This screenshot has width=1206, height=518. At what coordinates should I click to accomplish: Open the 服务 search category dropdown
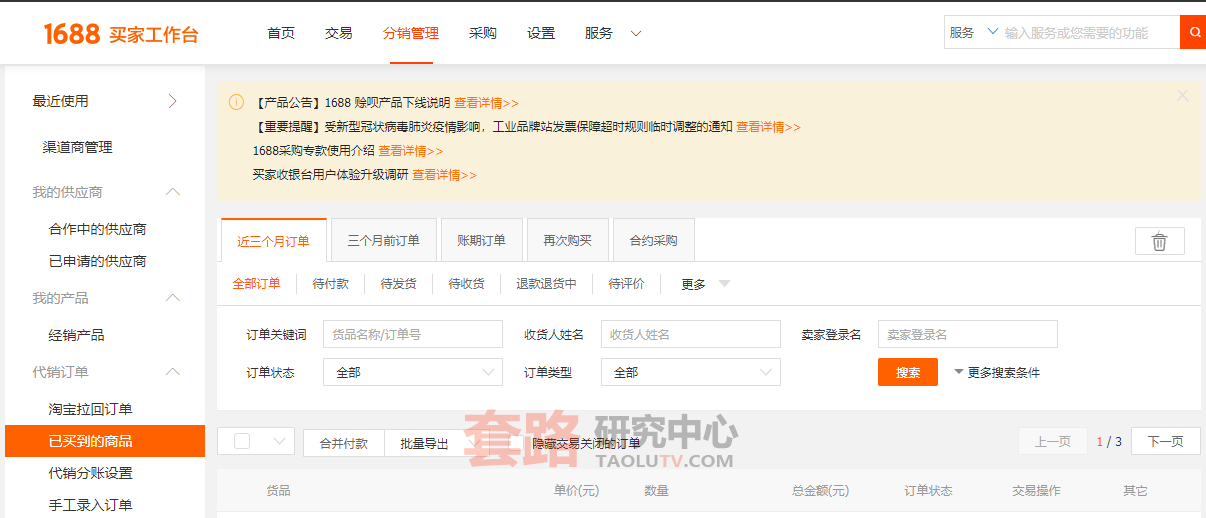(x=974, y=32)
